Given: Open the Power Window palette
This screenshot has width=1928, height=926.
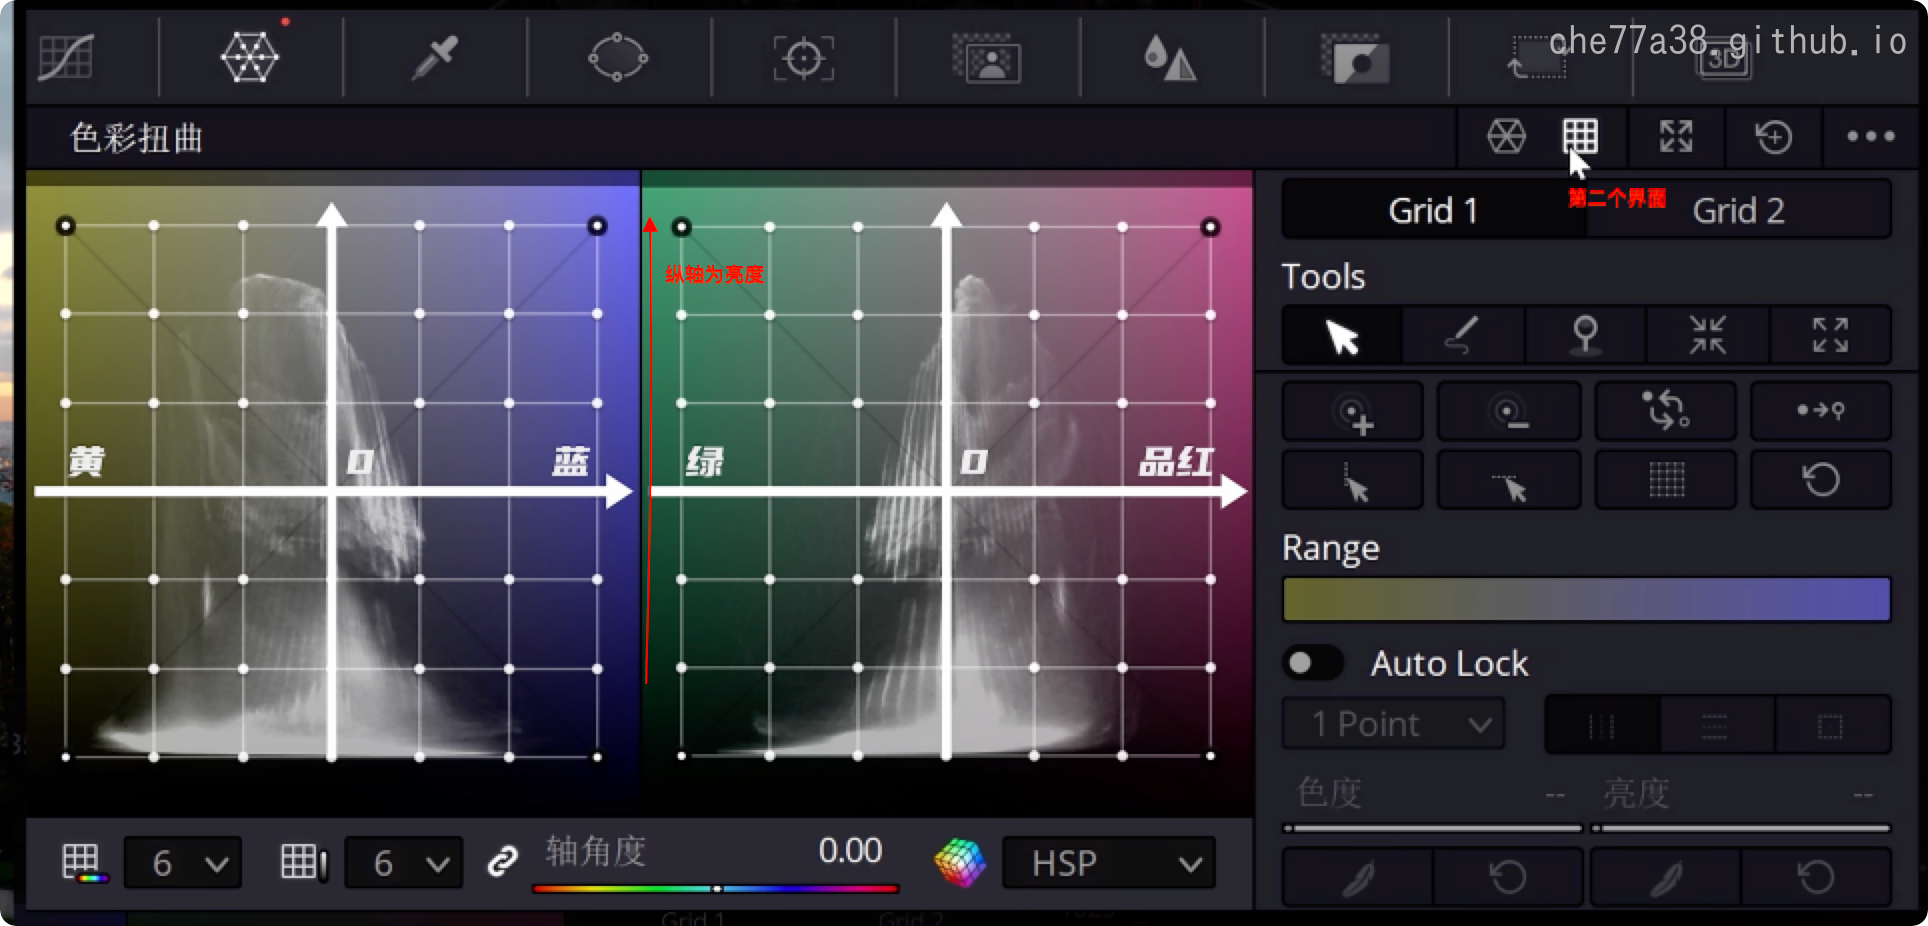Looking at the screenshot, I should (x=618, y=57).
